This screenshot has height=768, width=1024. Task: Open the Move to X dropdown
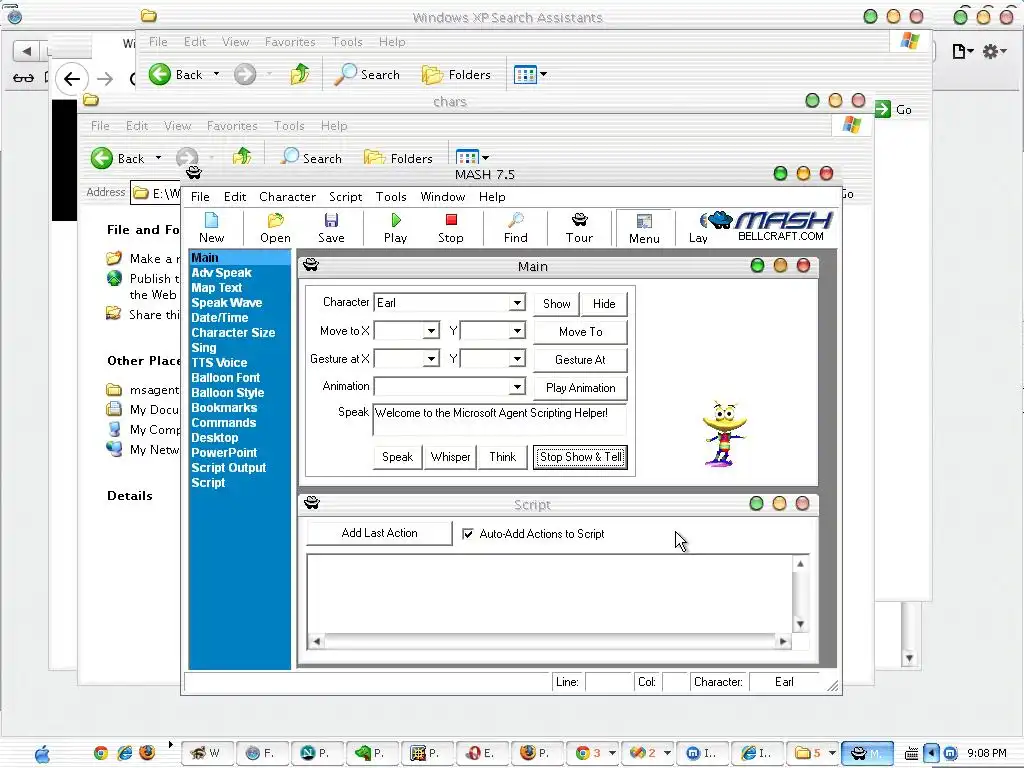431,331
